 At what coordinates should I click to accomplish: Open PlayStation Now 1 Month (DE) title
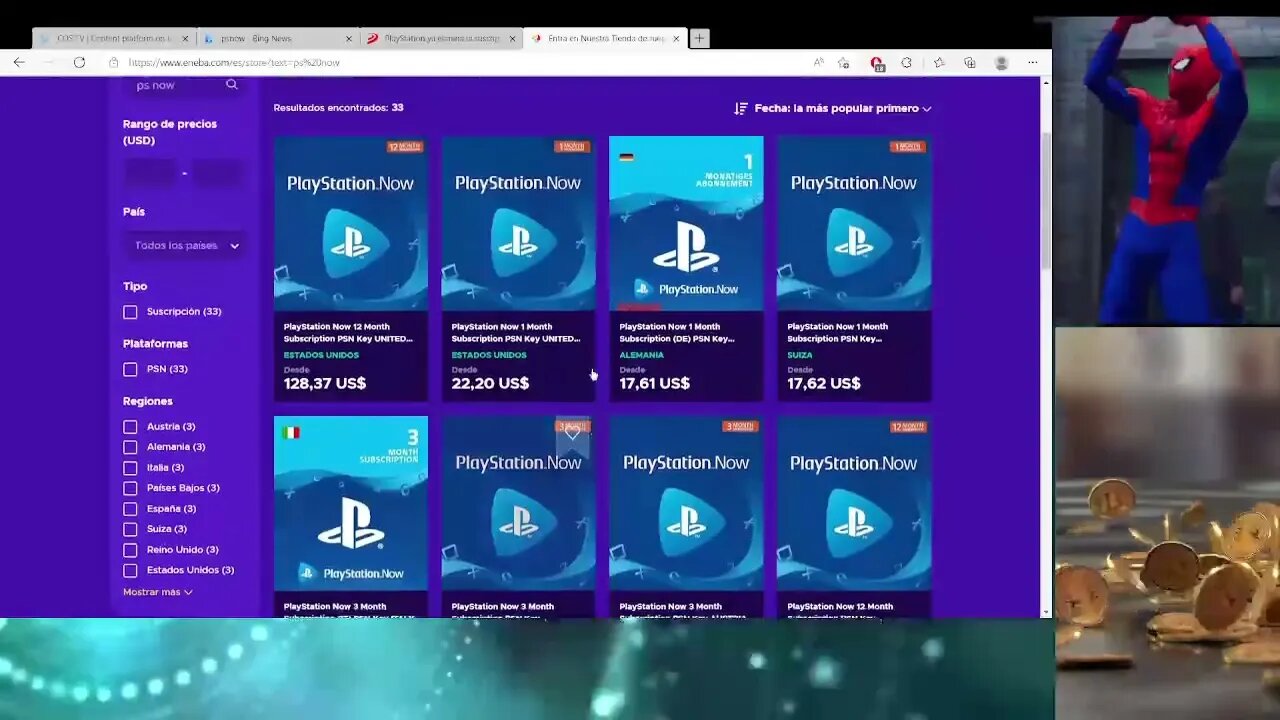(678, 332)
